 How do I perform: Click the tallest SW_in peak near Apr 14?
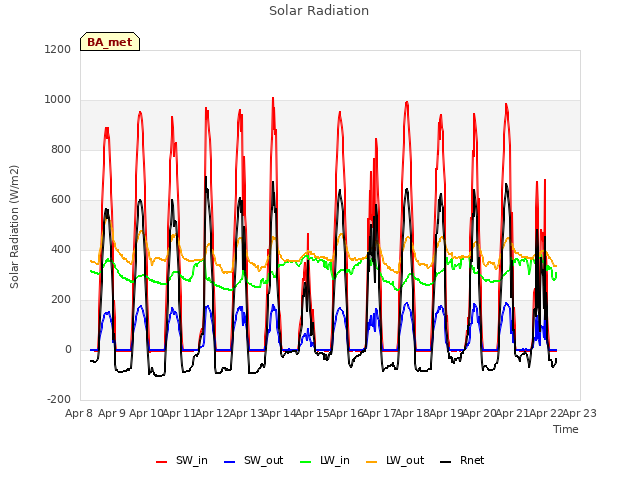pyautogui.click(x=273, y=98)
